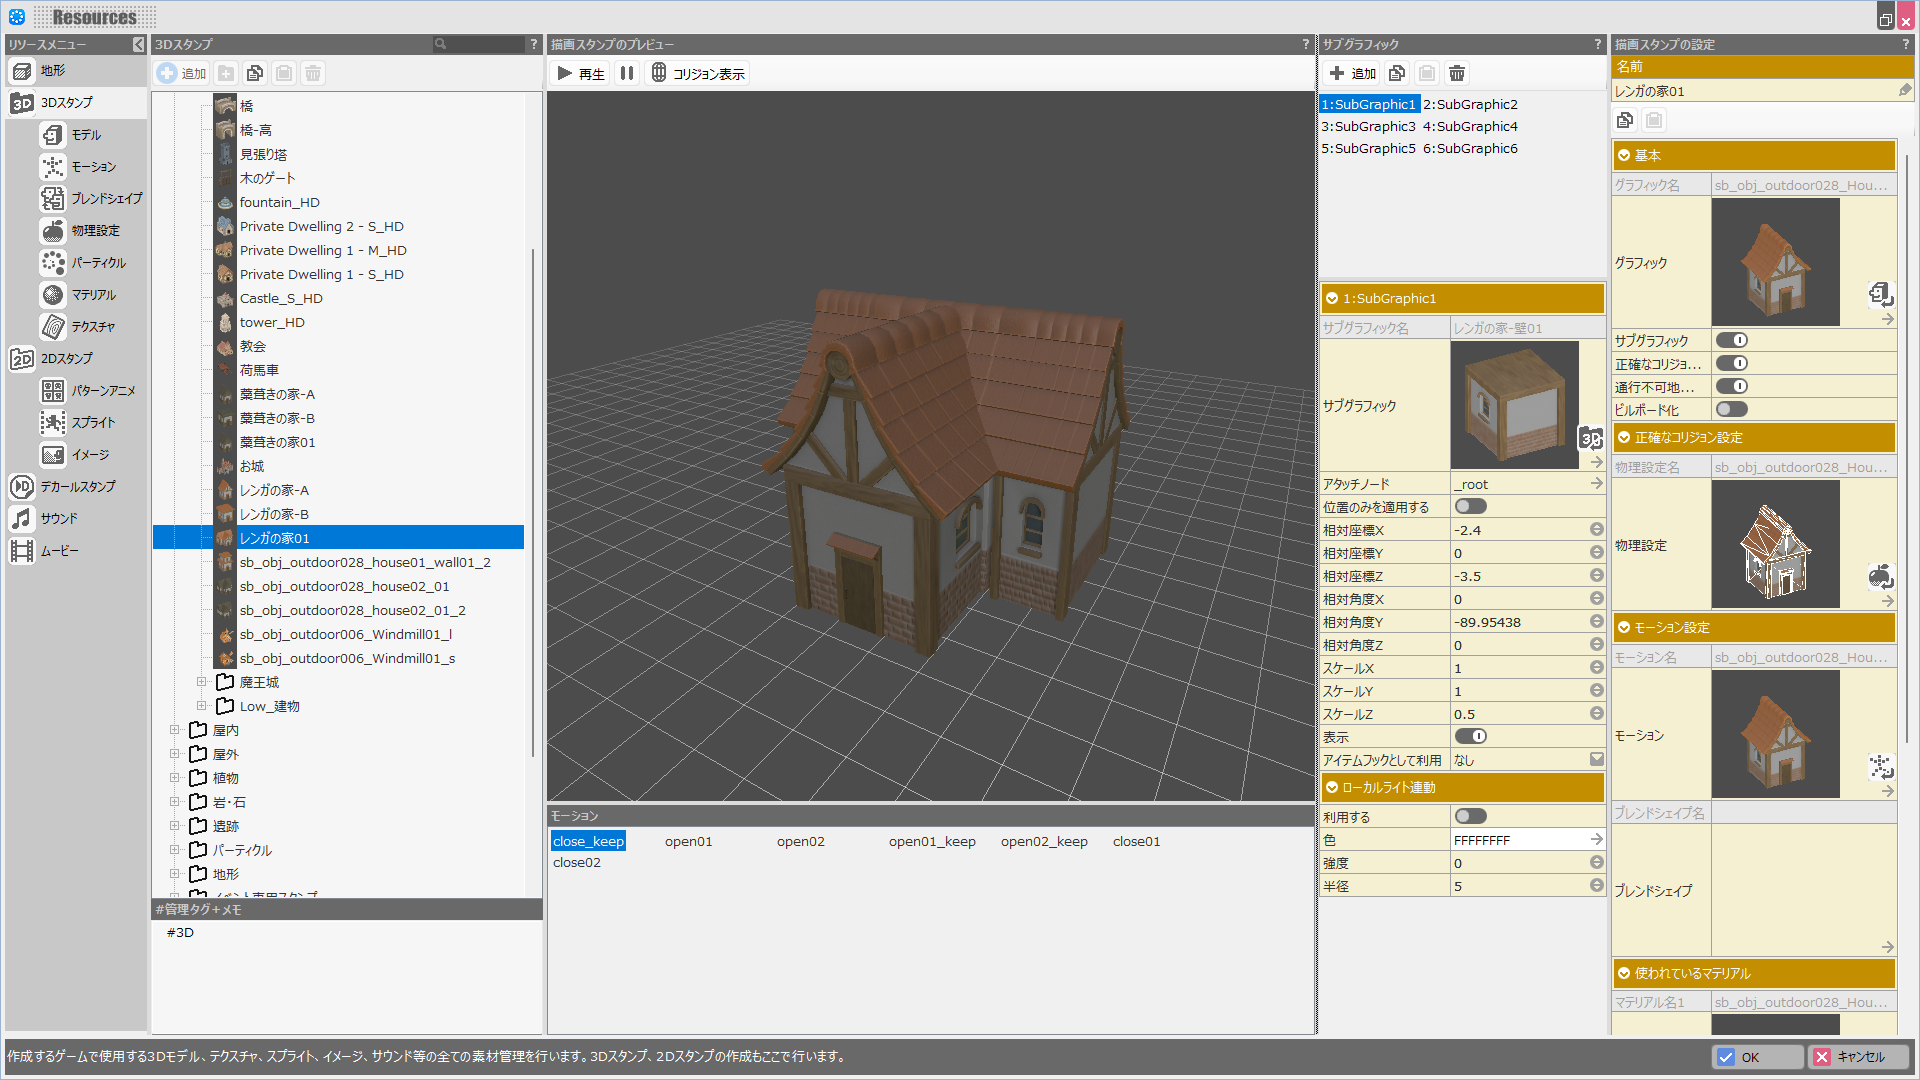Screen dimensions: 1920x1080
Task: Select the パーティクル sidebar icon
Action: (x=53, y=262)
